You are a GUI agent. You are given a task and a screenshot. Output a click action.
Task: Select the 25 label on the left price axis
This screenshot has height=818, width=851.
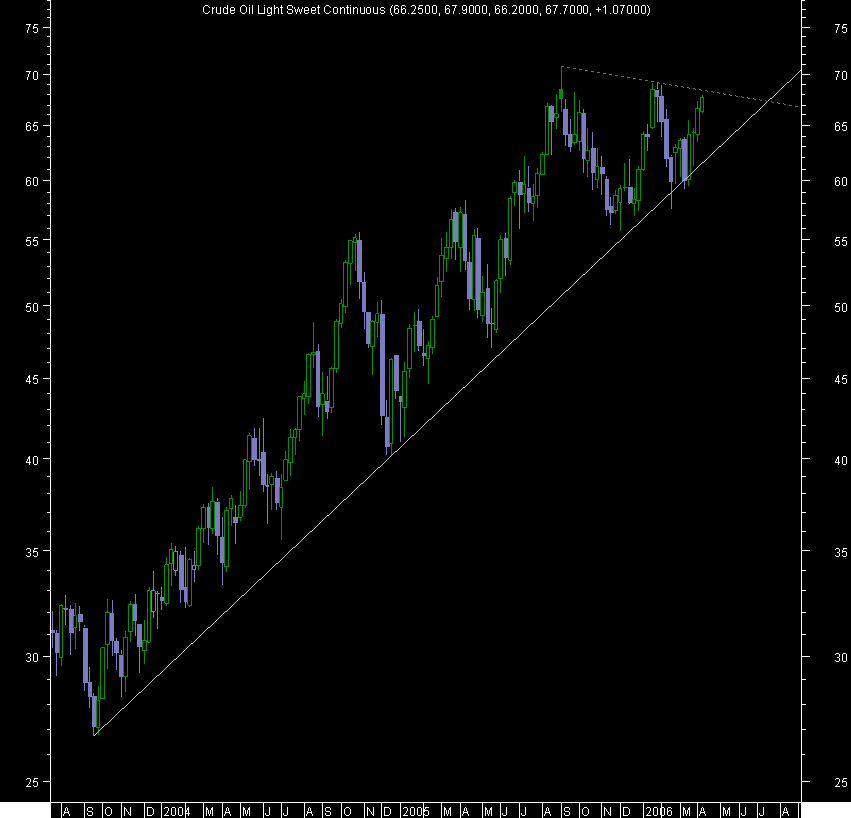[32, 783]
